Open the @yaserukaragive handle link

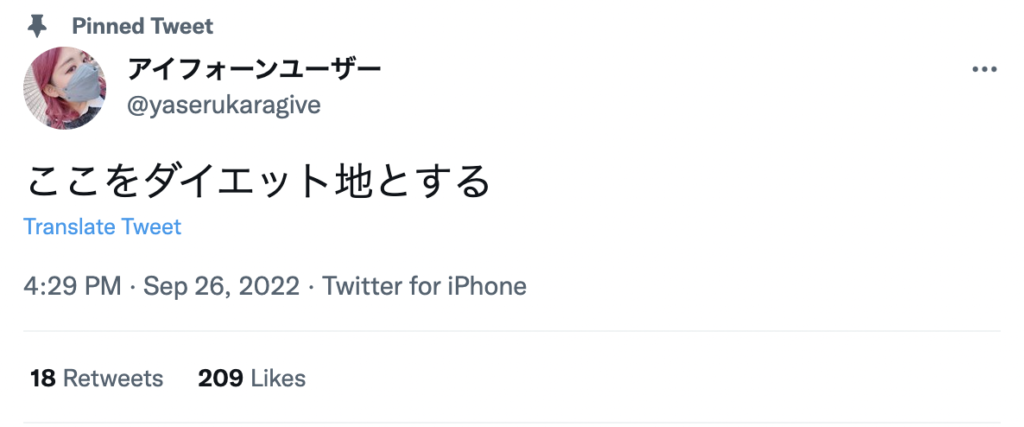(x=224, y=105)
